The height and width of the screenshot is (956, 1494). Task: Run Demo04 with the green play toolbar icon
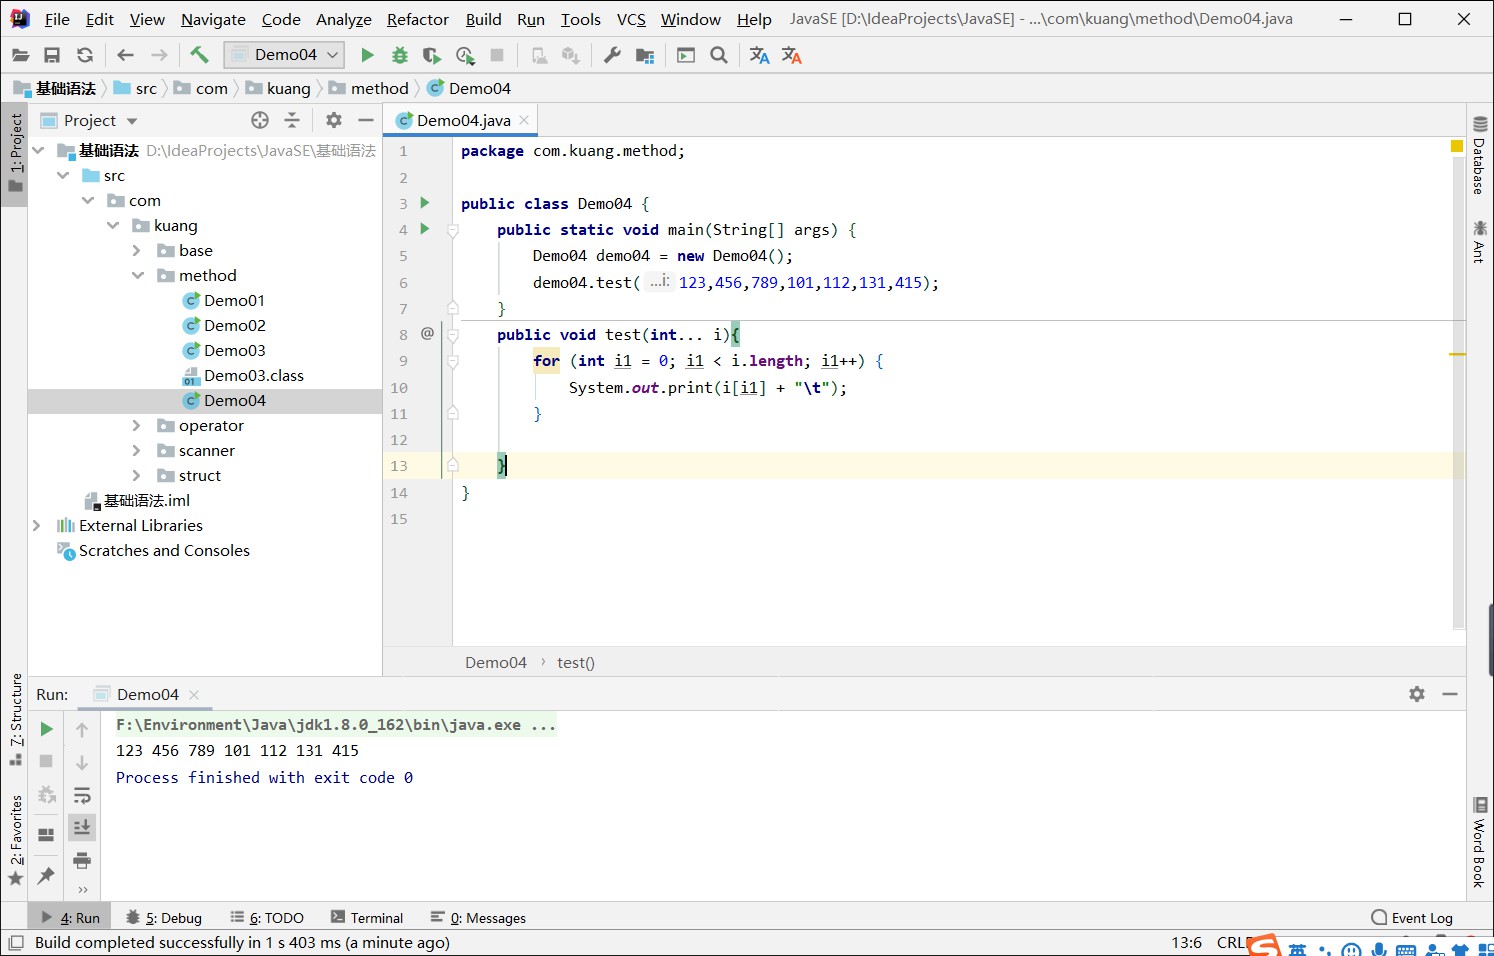coord(367,55)
